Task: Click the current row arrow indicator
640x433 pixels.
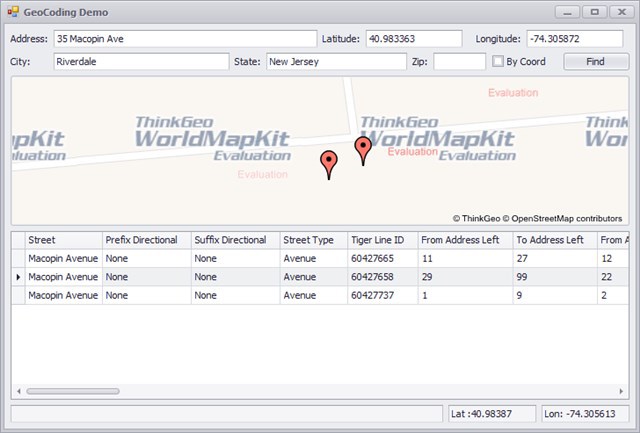Action: tap(18, 277)
